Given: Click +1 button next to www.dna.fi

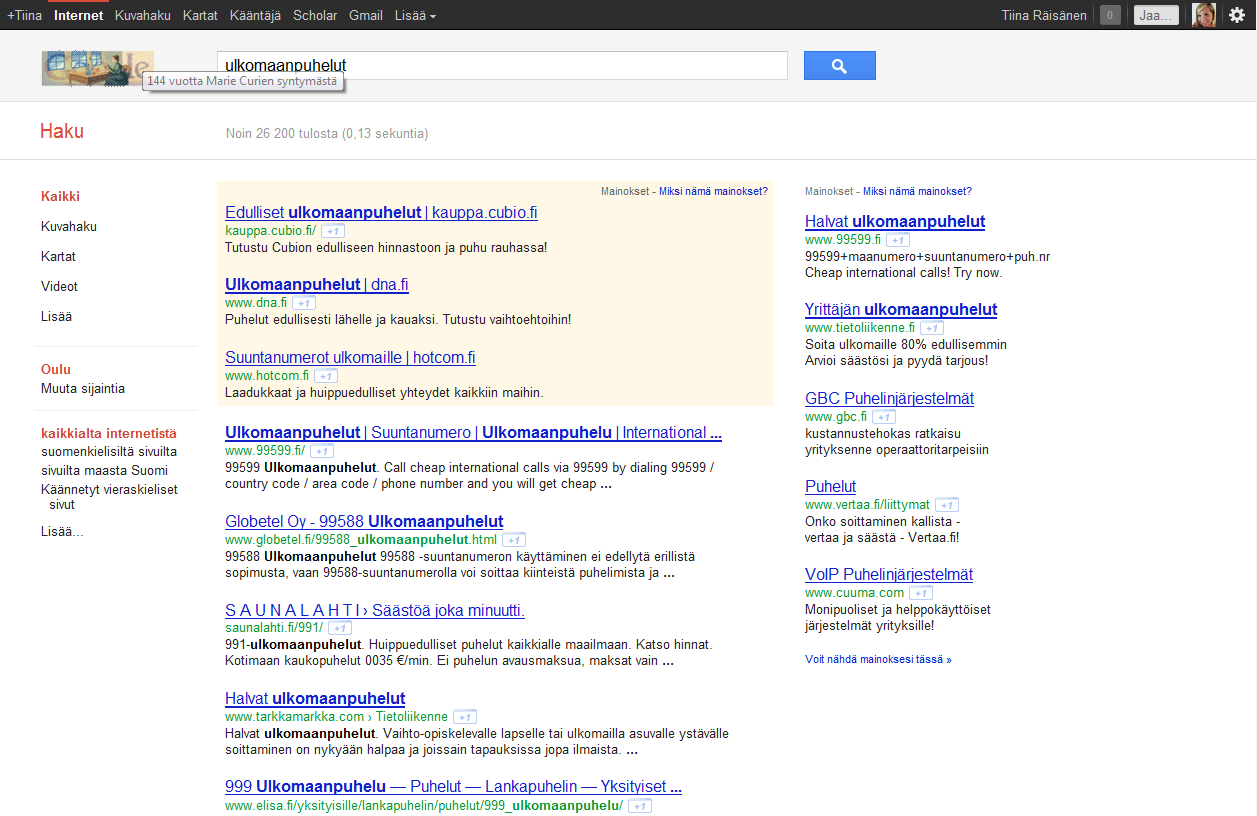Looking at the screenshot, I should coord(304,303).
